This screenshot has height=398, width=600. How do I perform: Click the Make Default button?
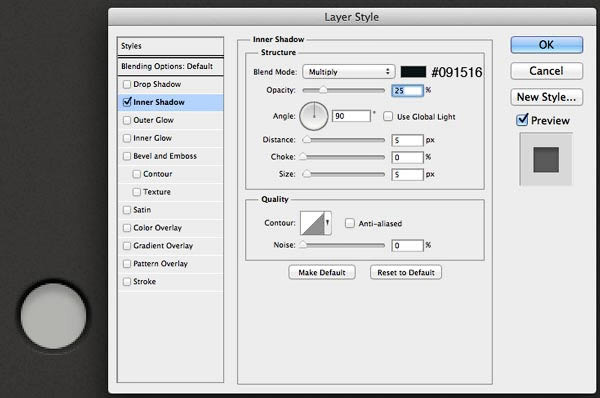pyautogui.click(x=322, y=272)
